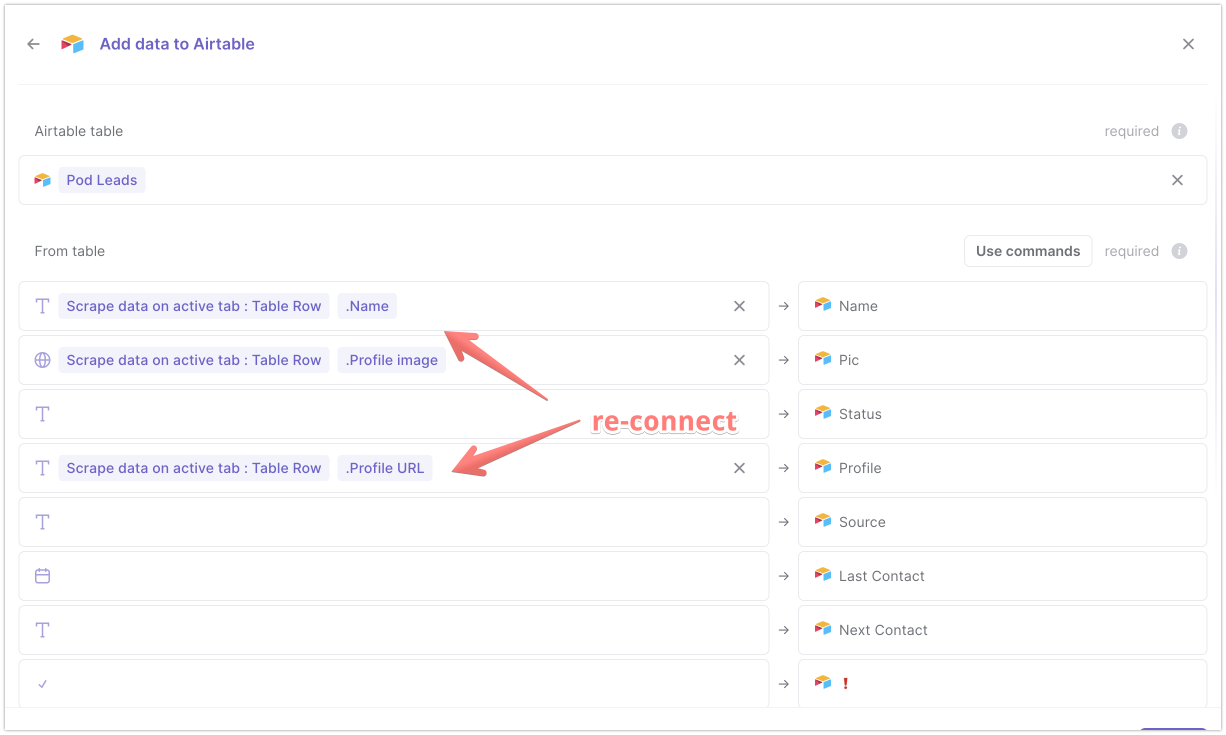Click globe URL icon in Pic row
Viewport: 1226px width, 735px height.
click(x=42, y=360)
